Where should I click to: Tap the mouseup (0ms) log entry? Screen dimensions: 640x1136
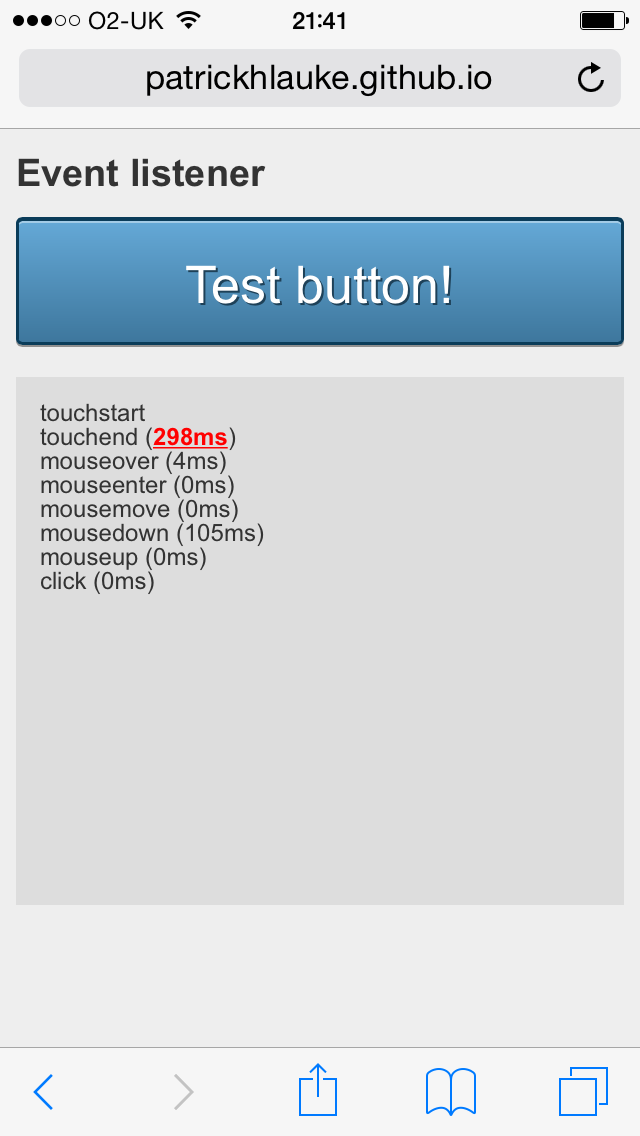(123, 557)
